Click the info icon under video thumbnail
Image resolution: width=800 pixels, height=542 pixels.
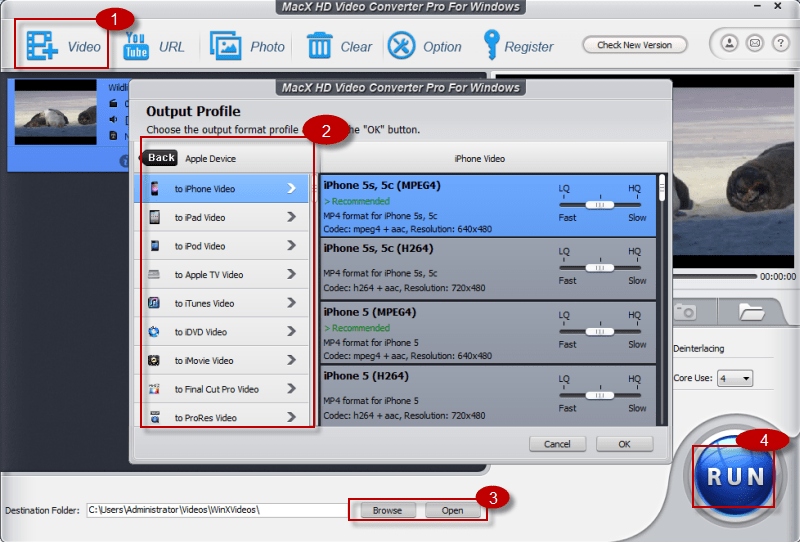124,161
